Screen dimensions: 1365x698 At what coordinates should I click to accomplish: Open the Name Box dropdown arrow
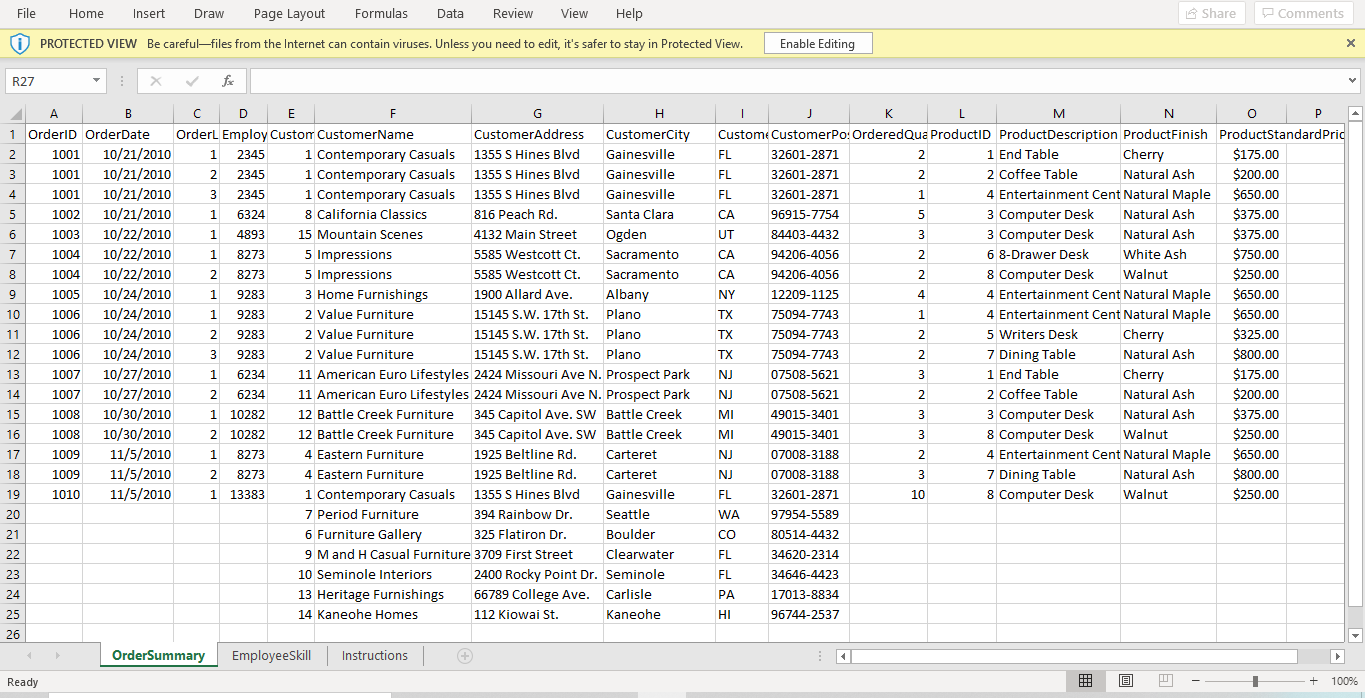click(x=94, y=79)
